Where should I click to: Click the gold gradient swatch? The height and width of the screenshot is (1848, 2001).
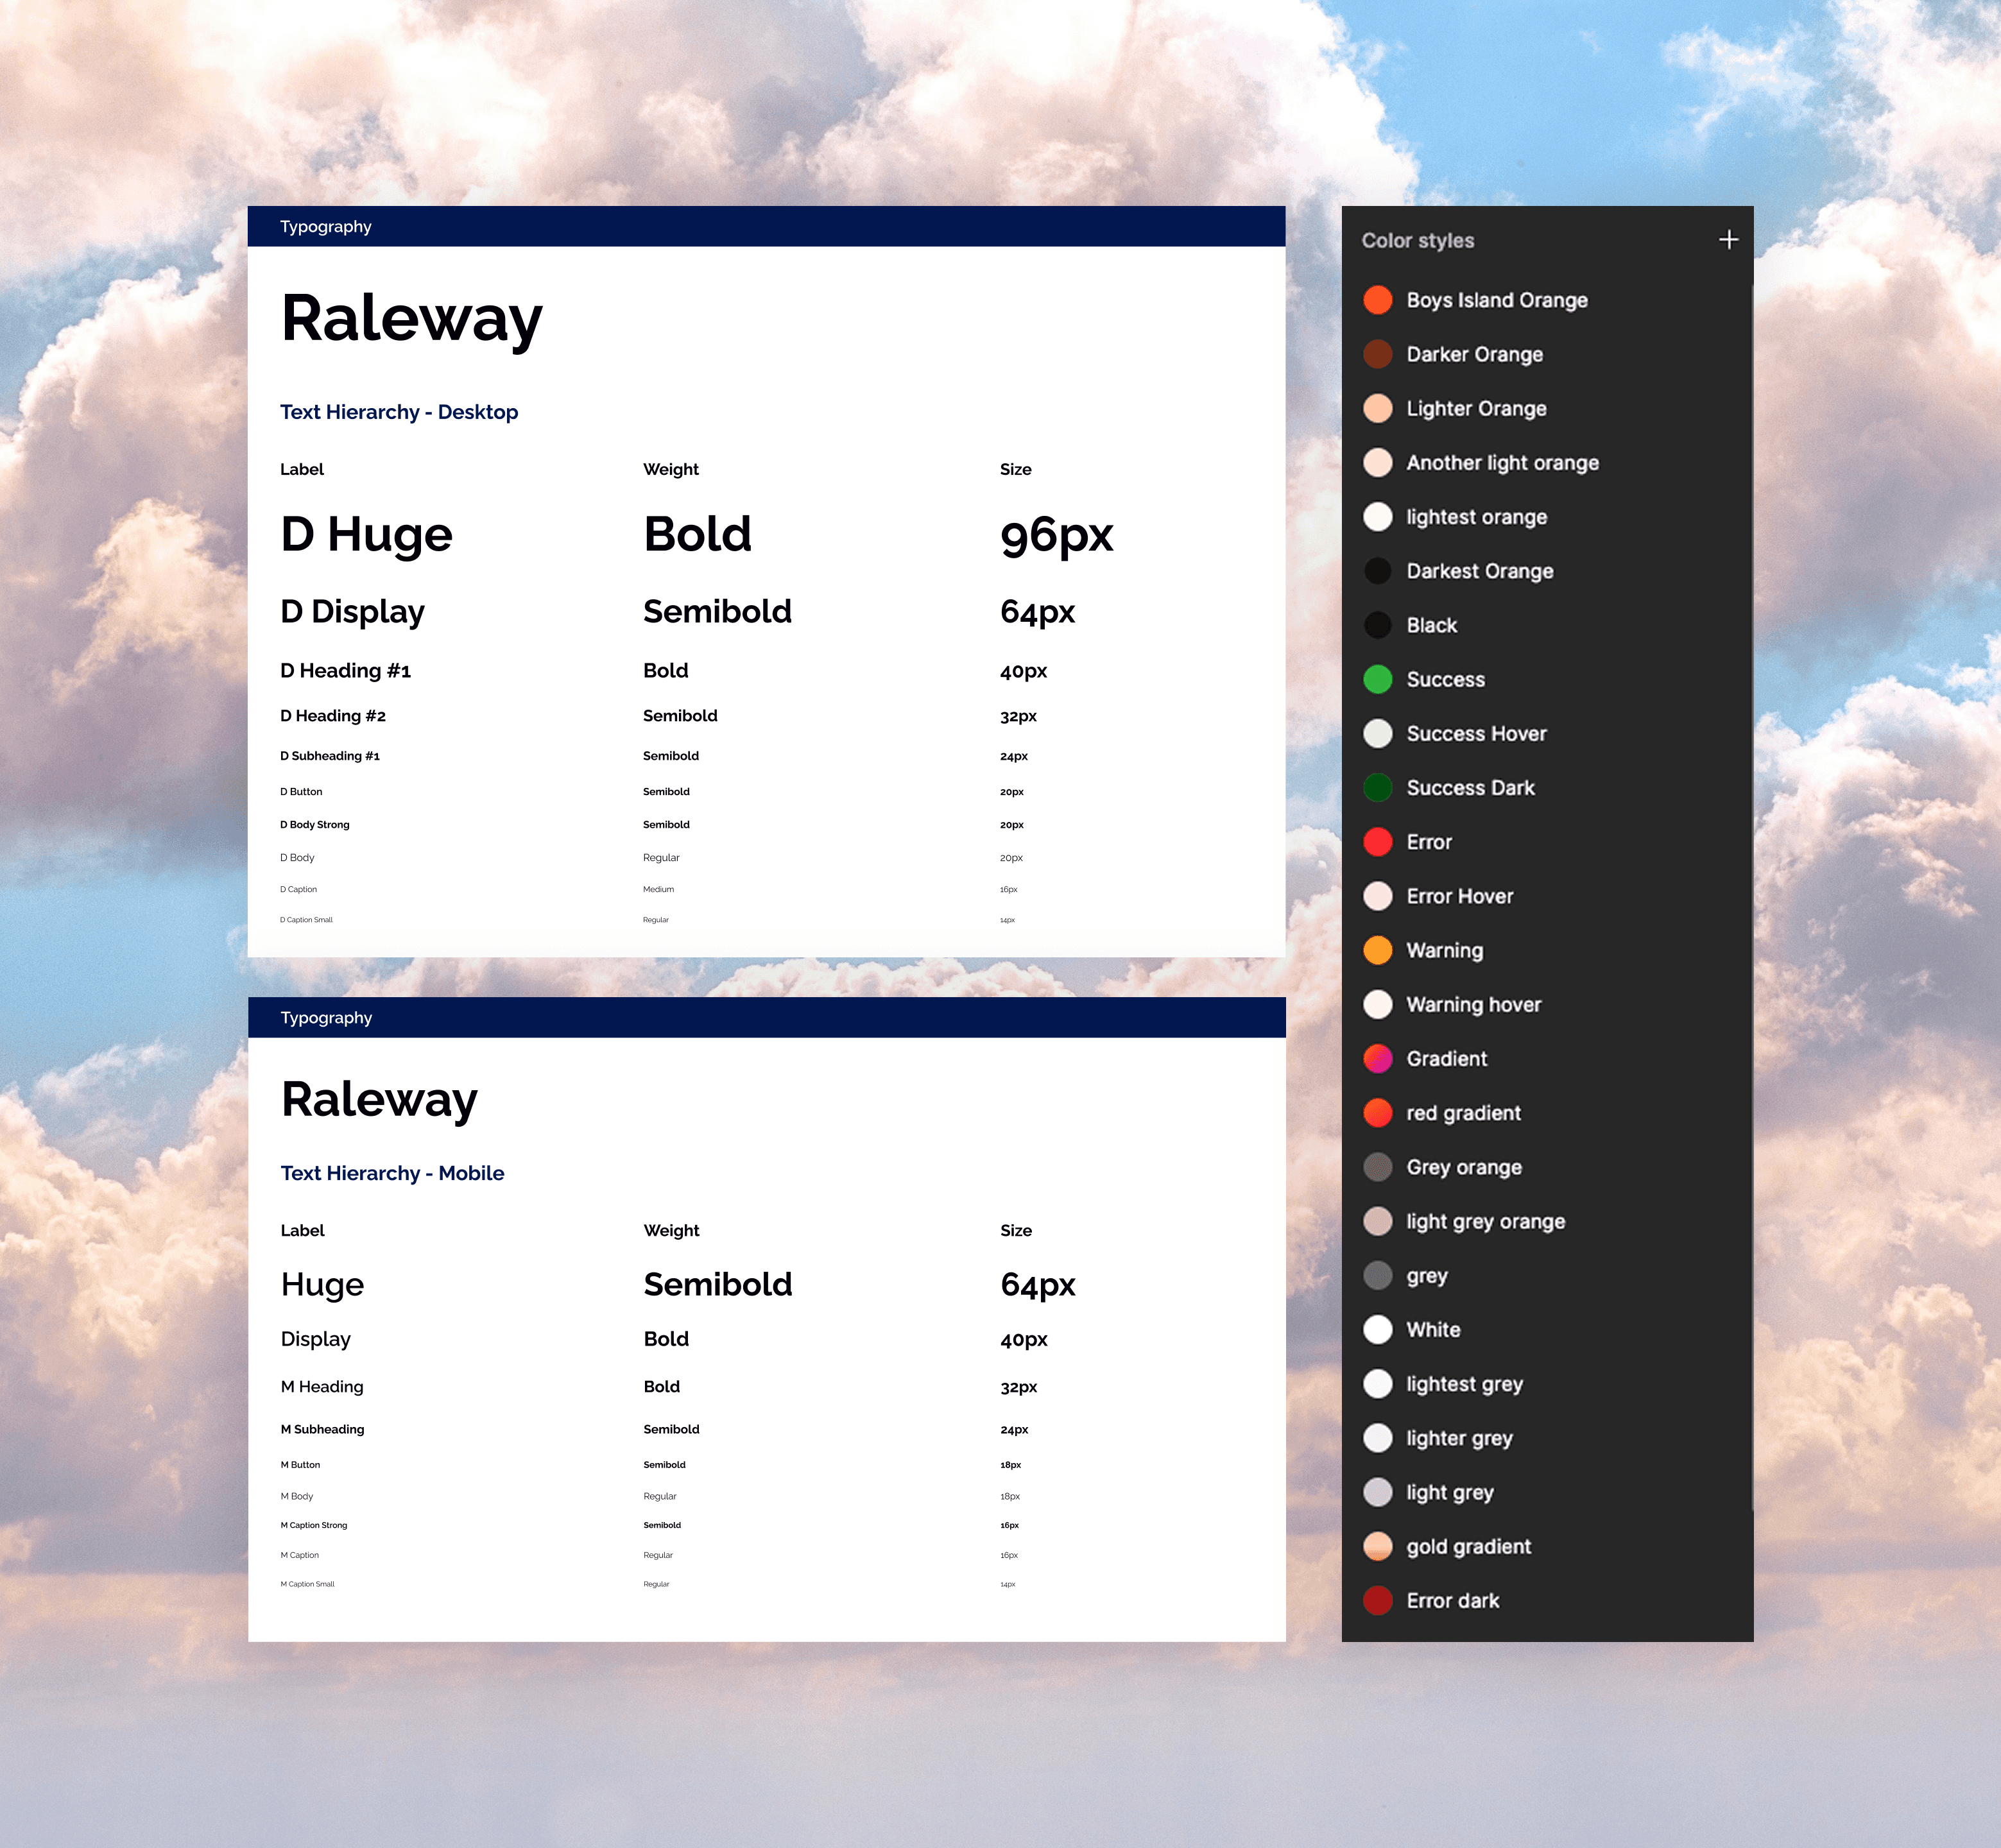click(1377, 1547)
